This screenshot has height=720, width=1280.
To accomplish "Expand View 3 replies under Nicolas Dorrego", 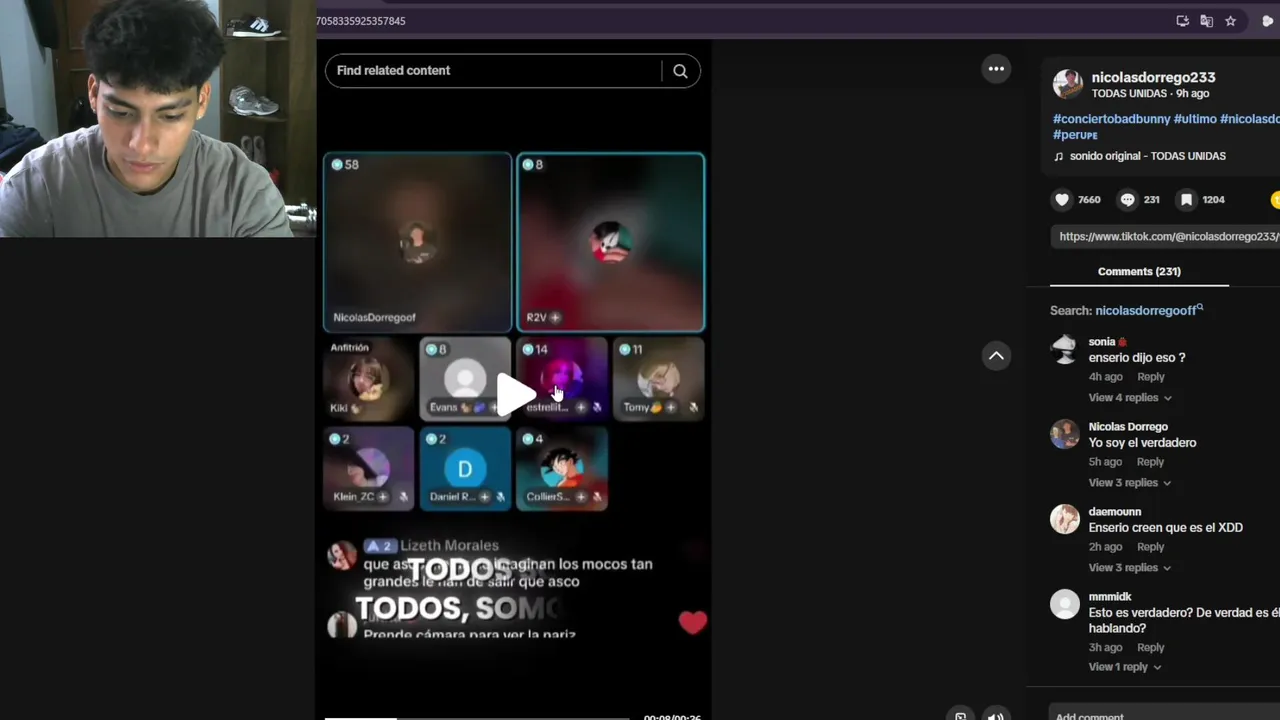I will (x=1130, y=483).
